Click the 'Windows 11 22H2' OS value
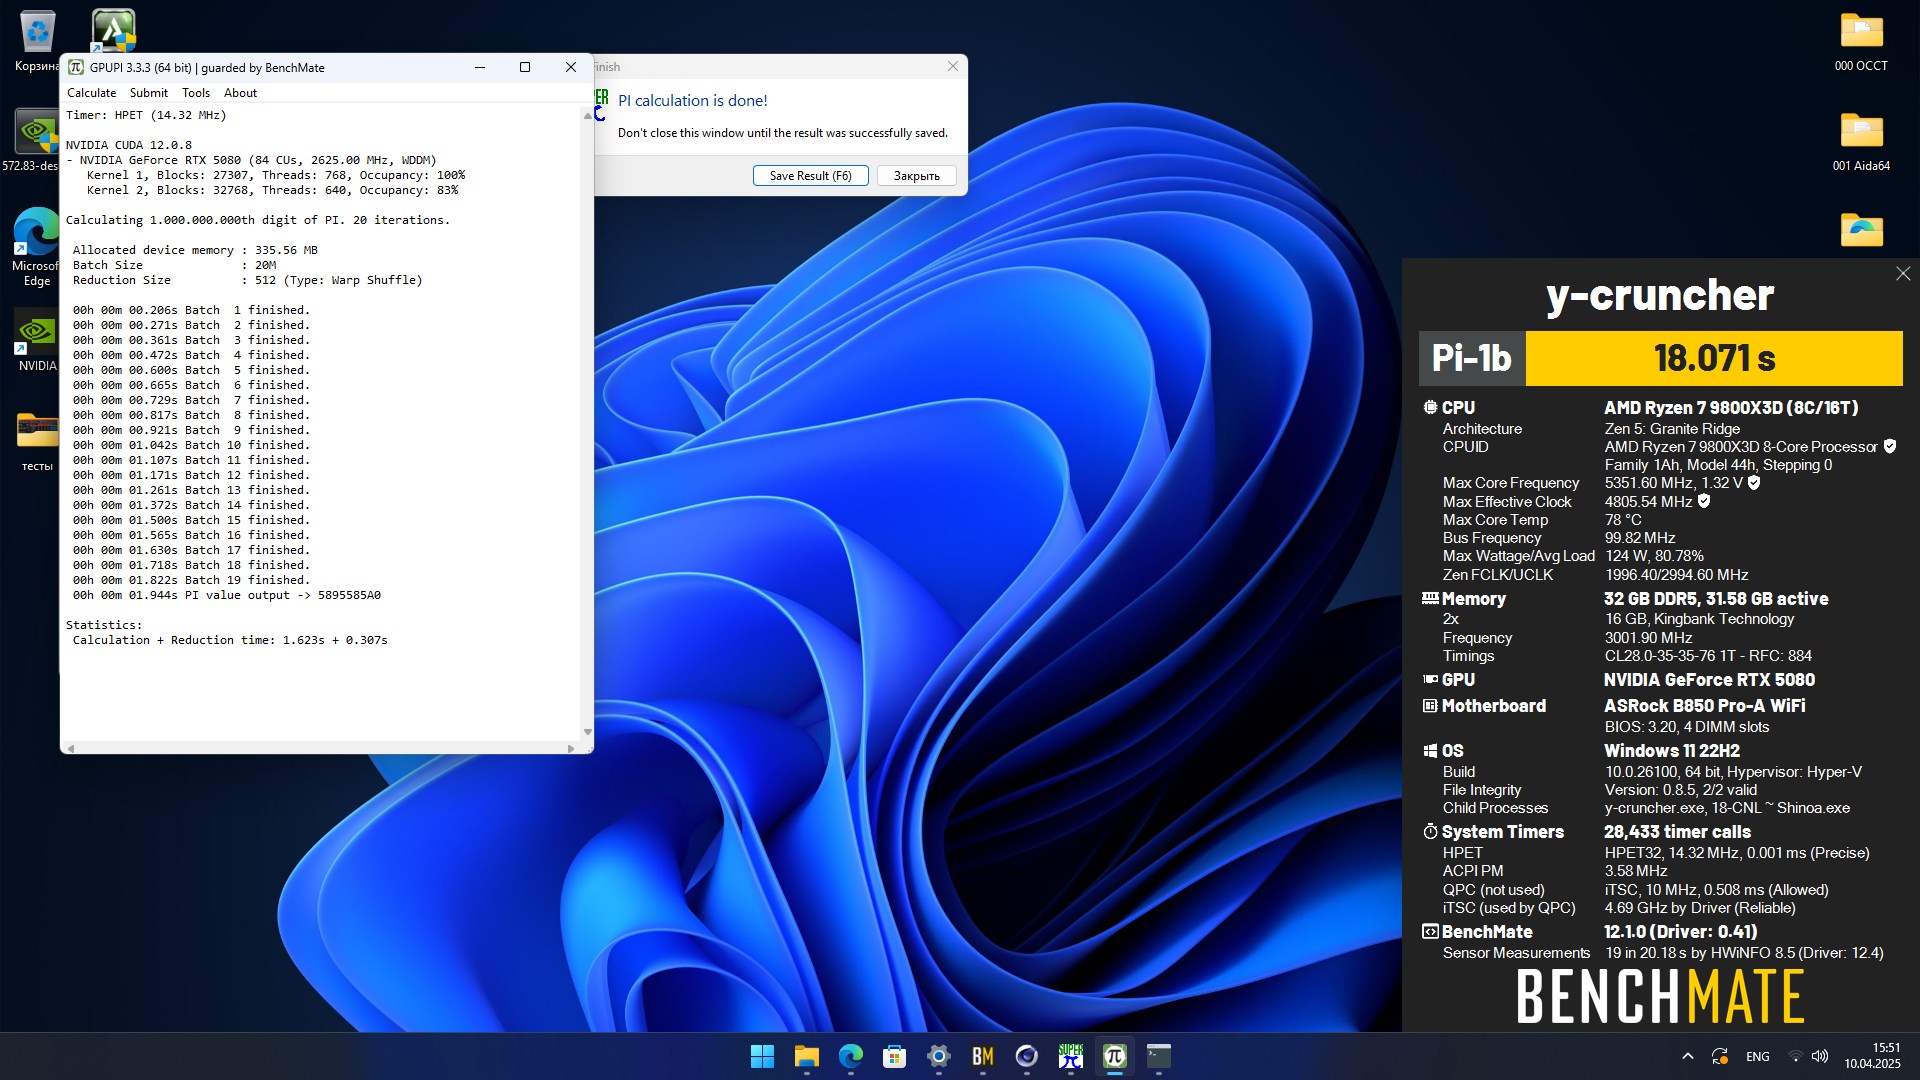 (x=1672, y=751)
